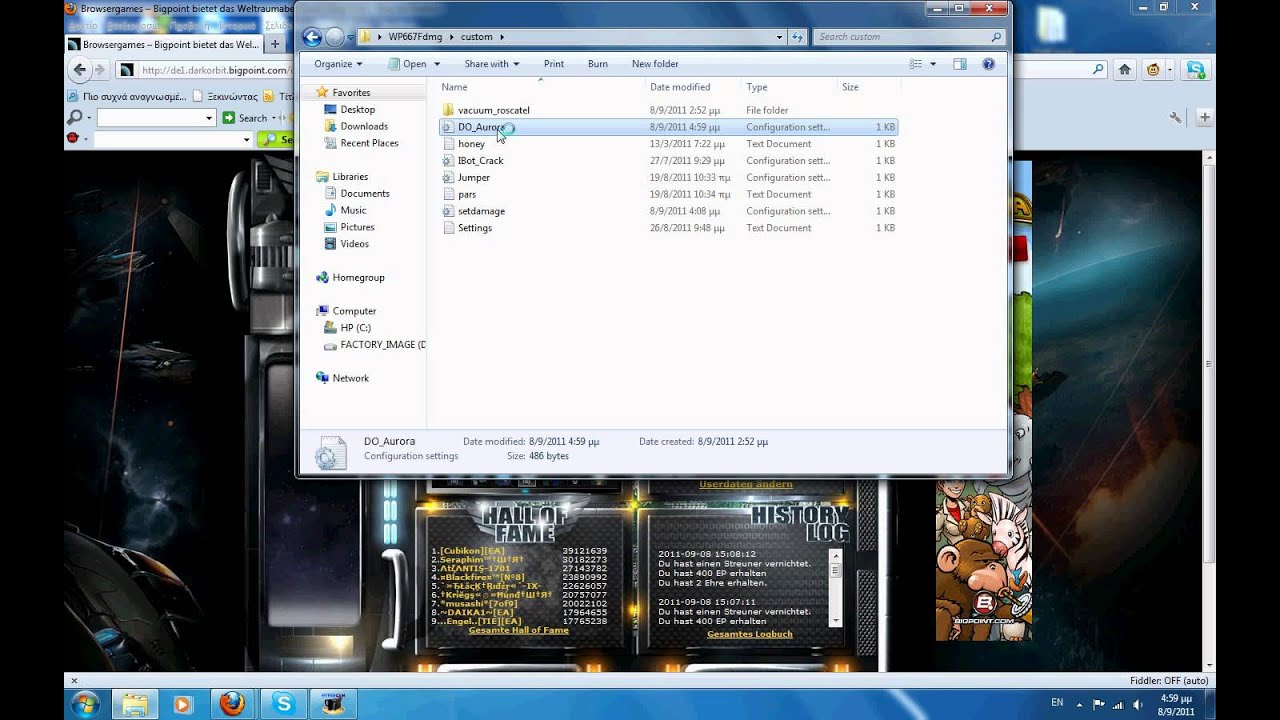The height and width of the screenshot is (720, 1280).
Task: Open the Share with menu
Action: tap(491, 64)
